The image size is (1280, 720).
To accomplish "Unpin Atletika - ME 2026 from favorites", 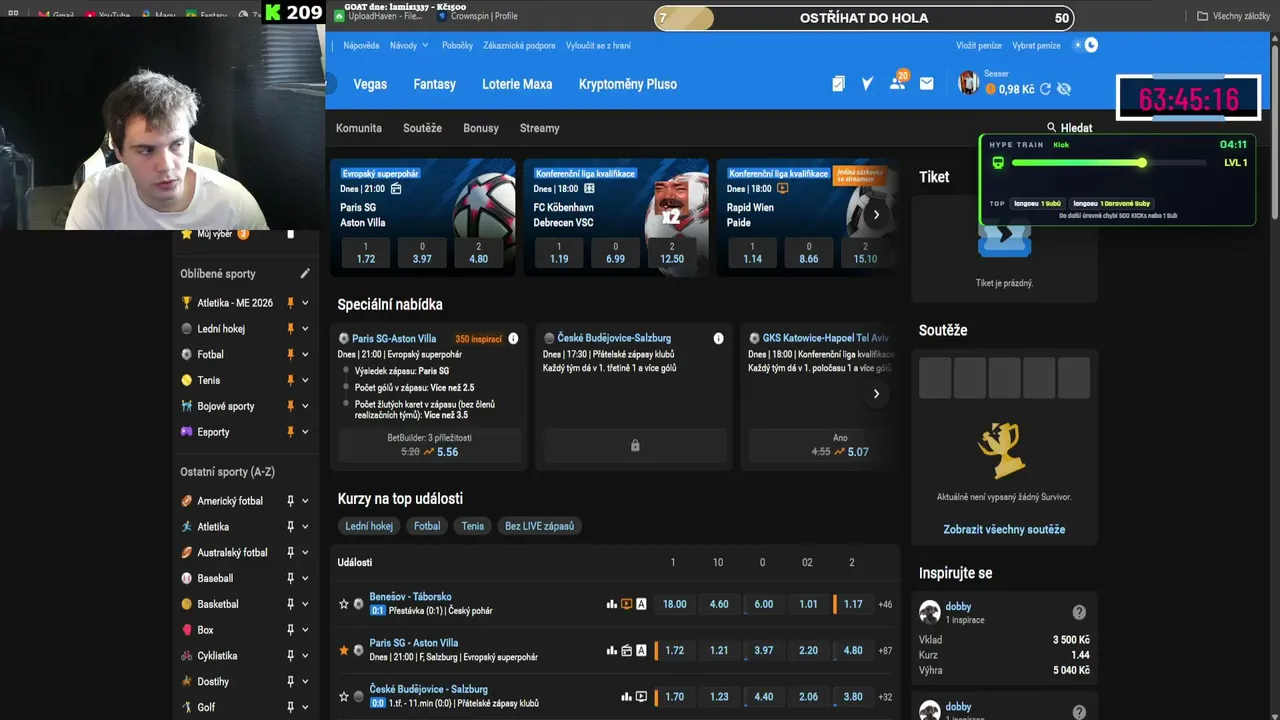I will tap(291, 303).
